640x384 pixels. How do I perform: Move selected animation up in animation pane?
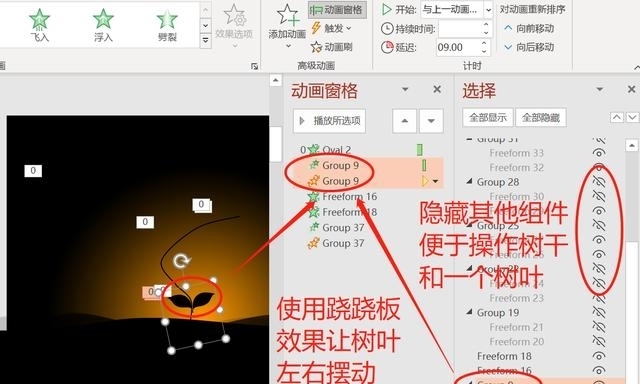(404, 121)
